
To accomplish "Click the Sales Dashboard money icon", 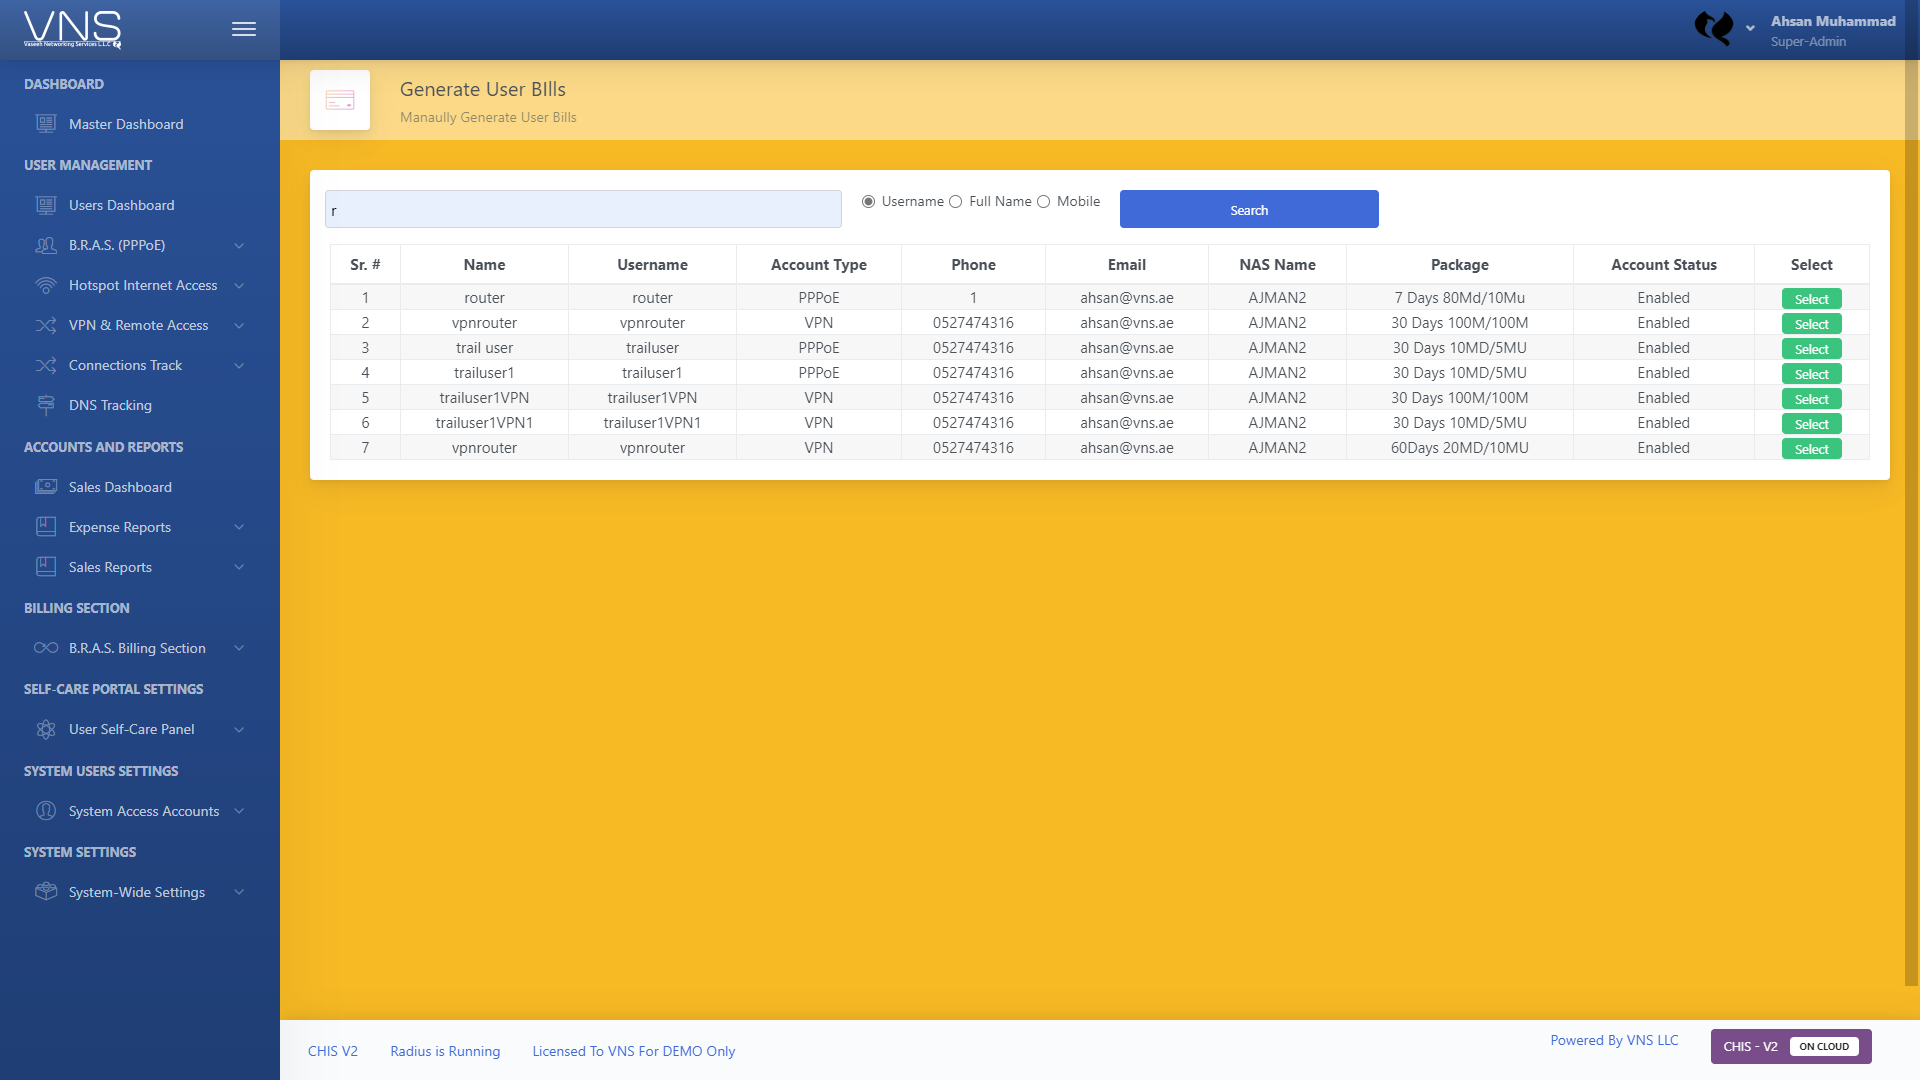I will (x=46, y=487).
